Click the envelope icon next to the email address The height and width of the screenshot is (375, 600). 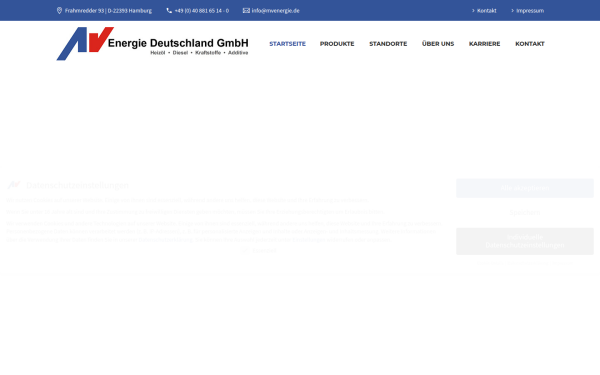pos(246,11)
